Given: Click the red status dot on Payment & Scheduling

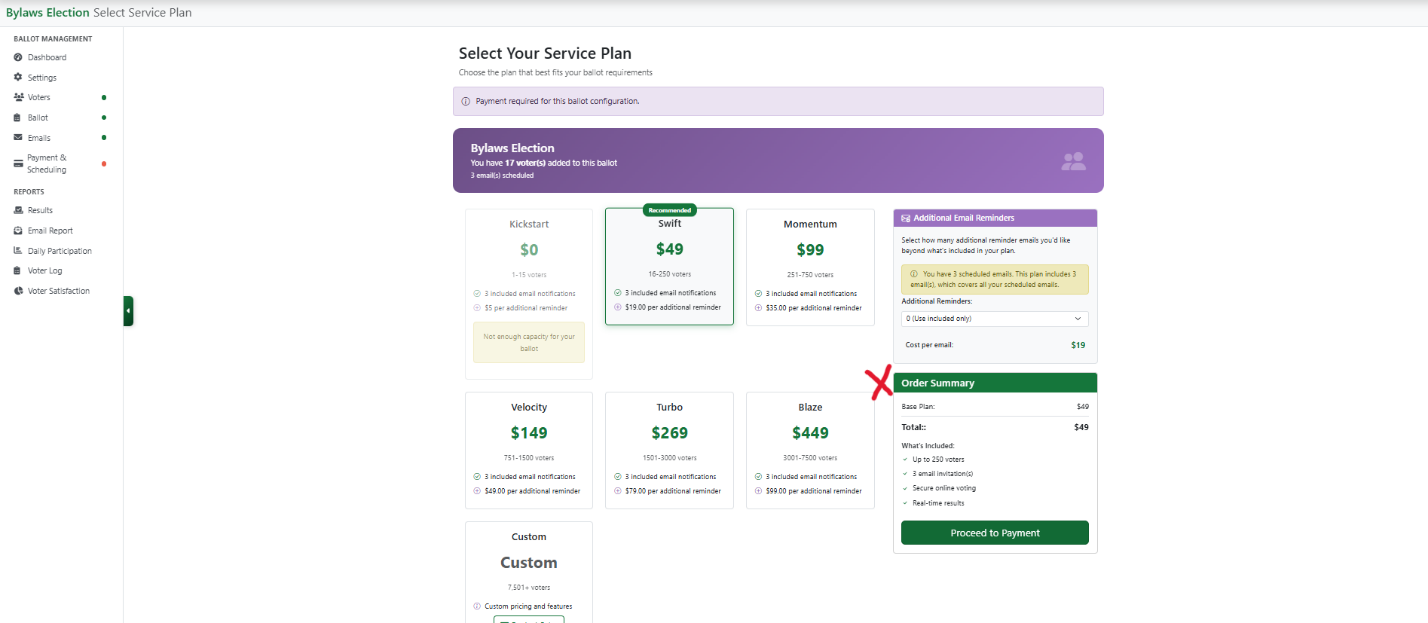Looking at the screenshot, I should click(104, 163).
